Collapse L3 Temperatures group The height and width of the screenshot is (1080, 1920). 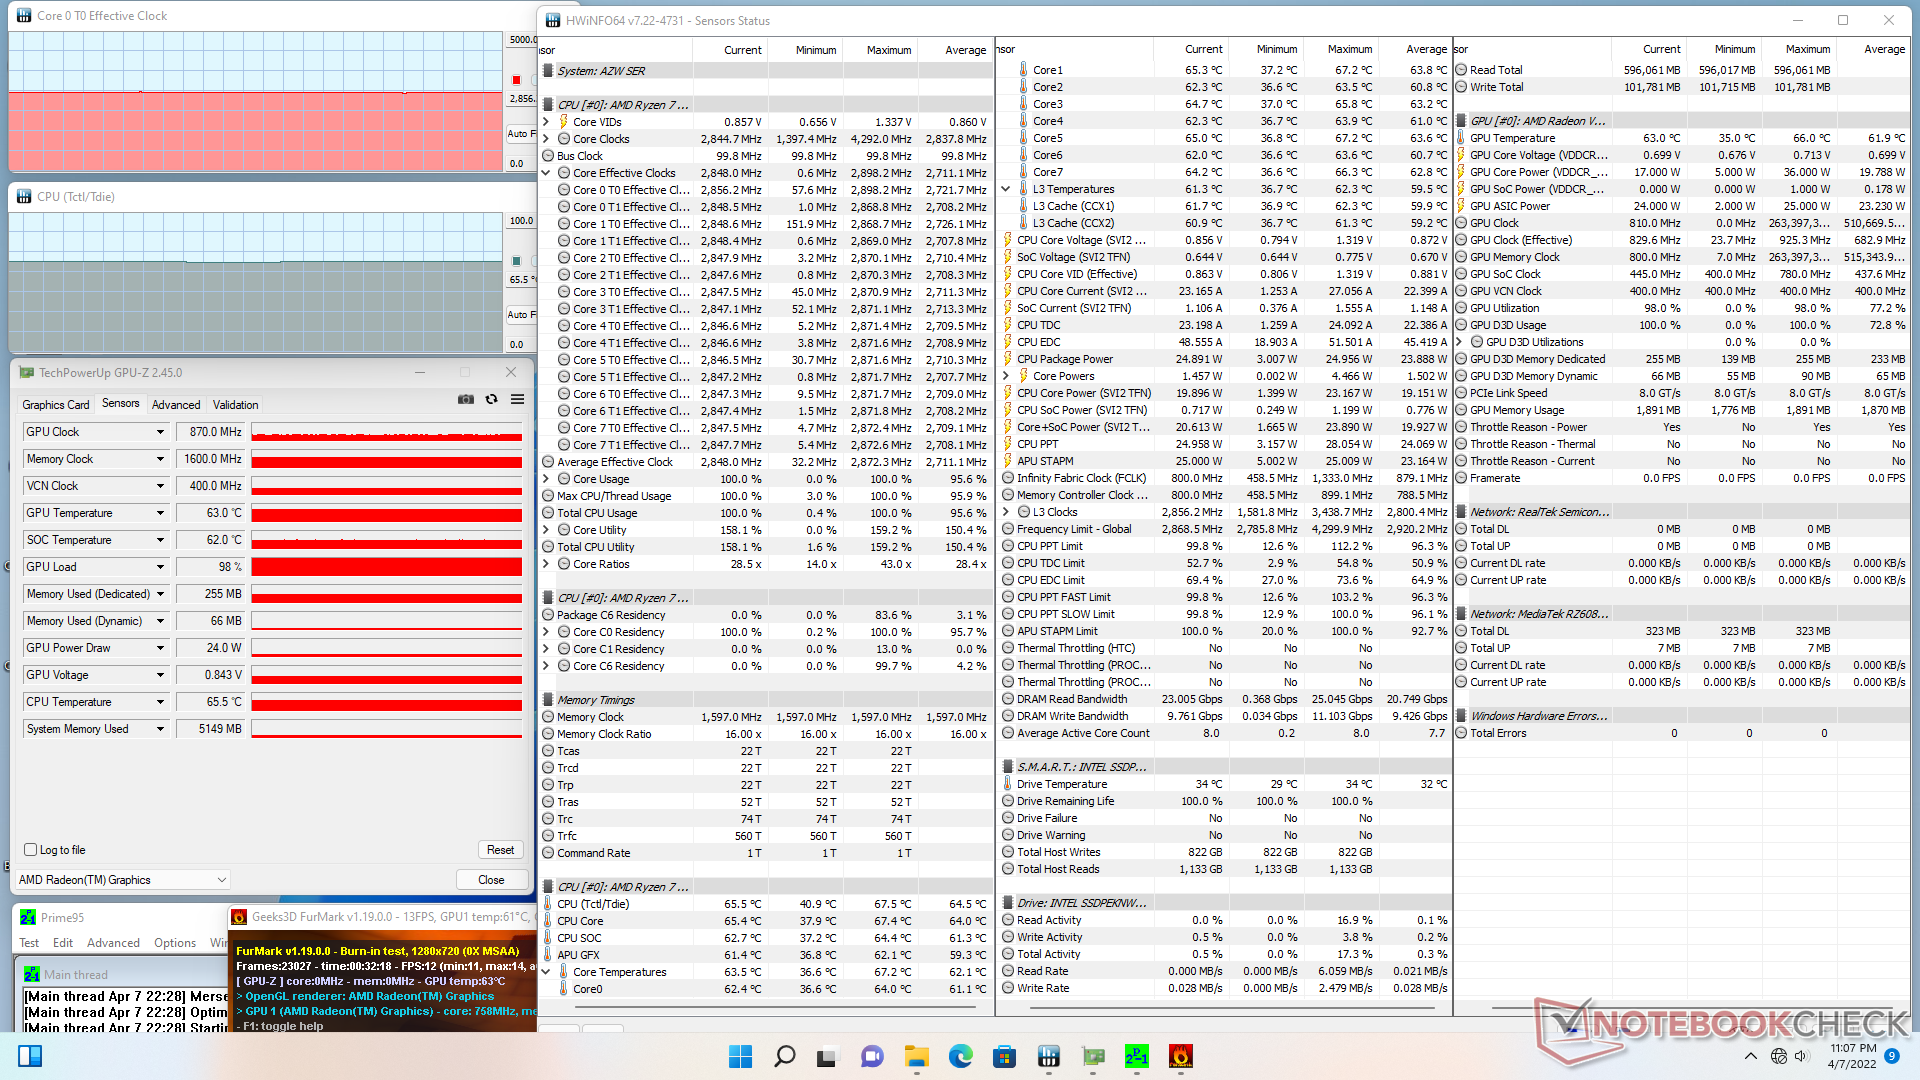1006,189
